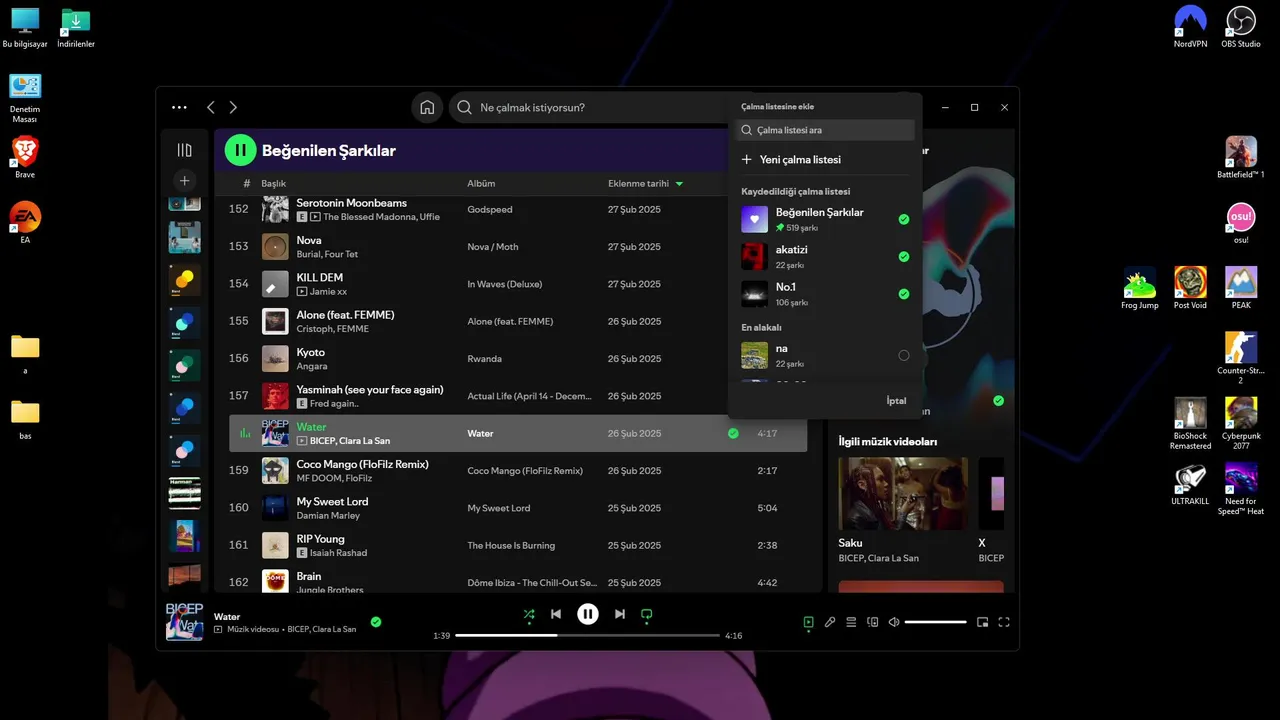Open album 'The House Is Burning'
Image resolution: width=1280 pixels, height=720 pixels.
click(x=511, y=546)
